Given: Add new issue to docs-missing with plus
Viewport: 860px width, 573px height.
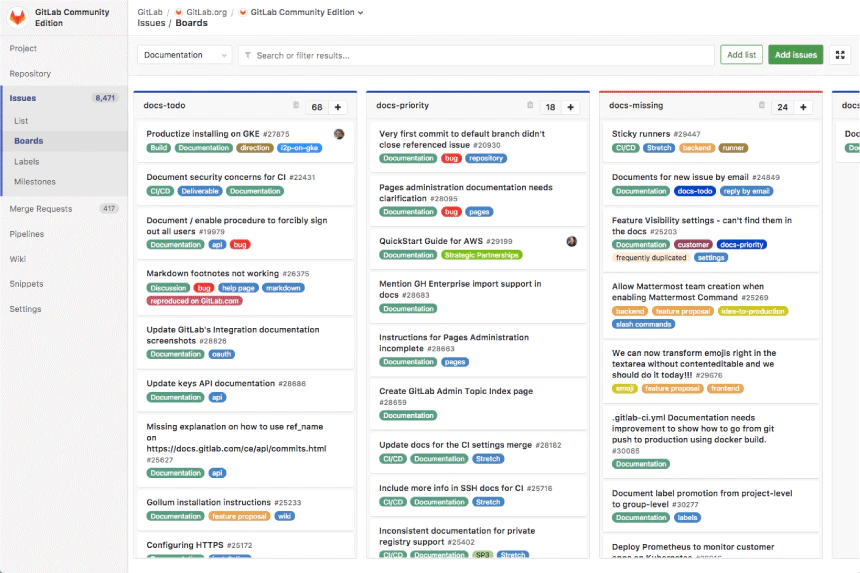Looking at the screenshot, I should point(803,107).
